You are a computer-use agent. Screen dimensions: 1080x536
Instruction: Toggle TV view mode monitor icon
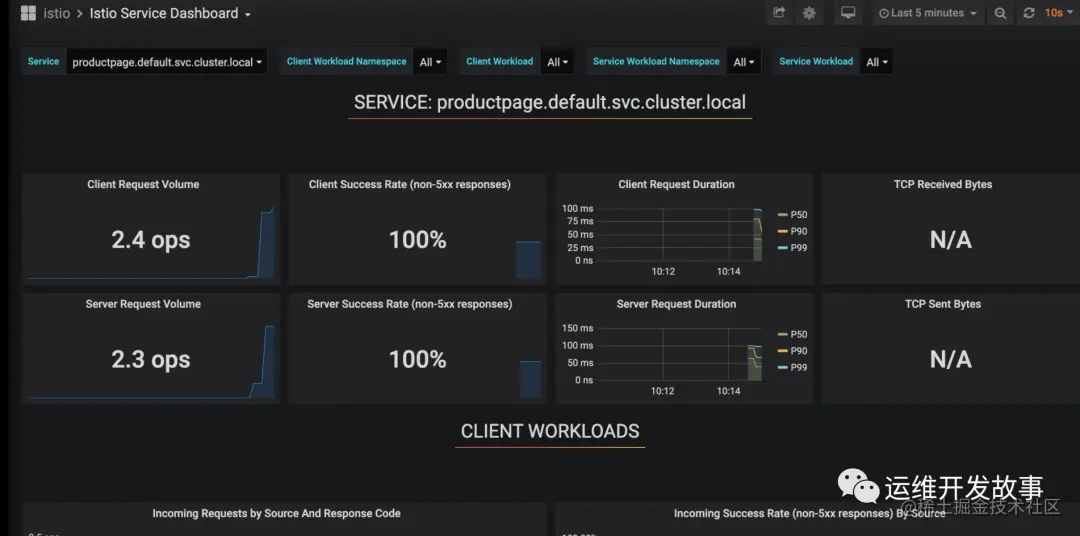click(848, 13)
